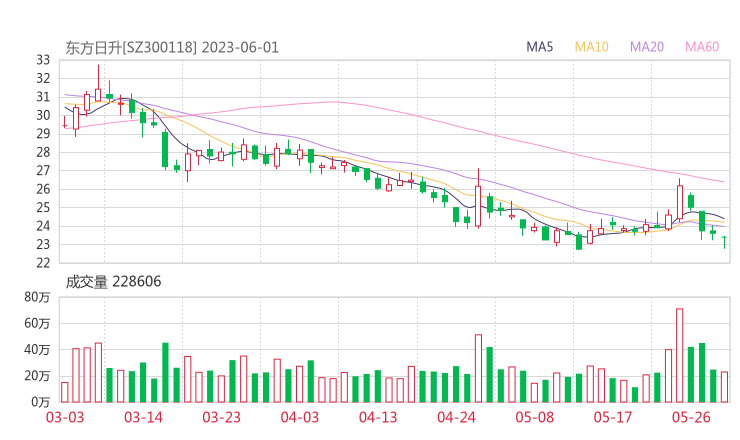Click the red volume bar above 50万 near 04-24

[478, 369]
